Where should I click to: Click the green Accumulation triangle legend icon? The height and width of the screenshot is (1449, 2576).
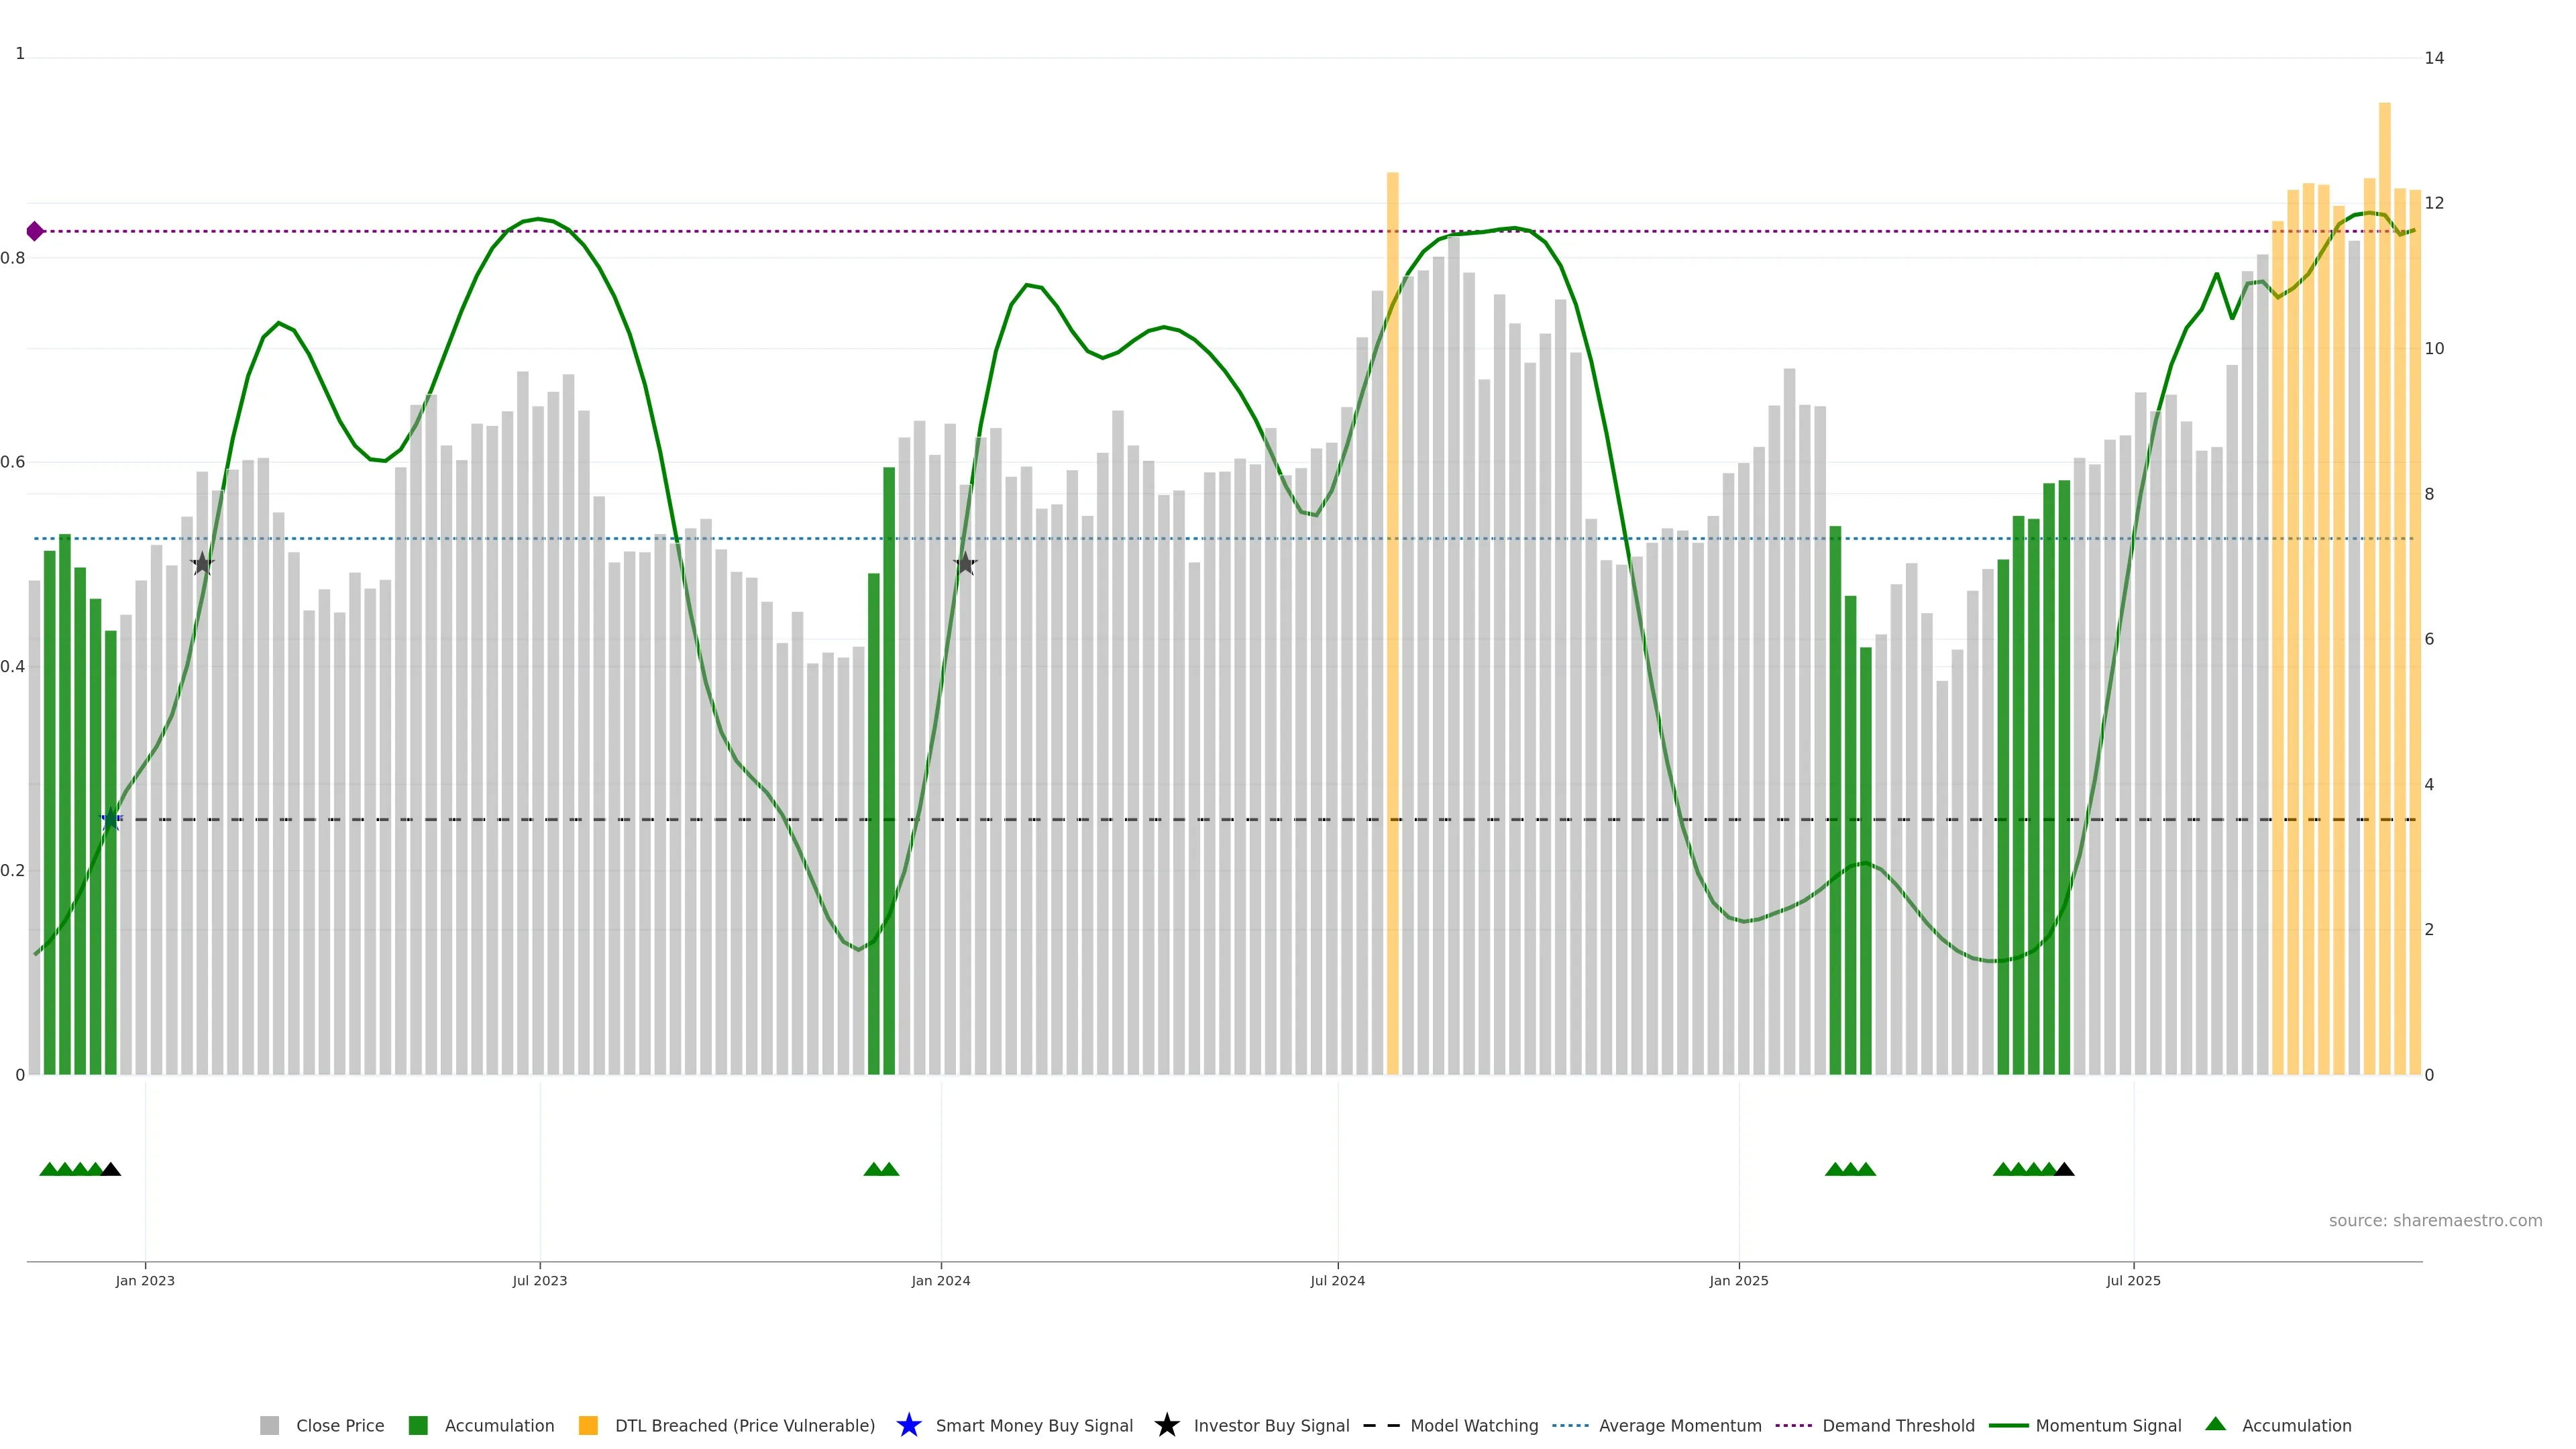point(2215,1424)
